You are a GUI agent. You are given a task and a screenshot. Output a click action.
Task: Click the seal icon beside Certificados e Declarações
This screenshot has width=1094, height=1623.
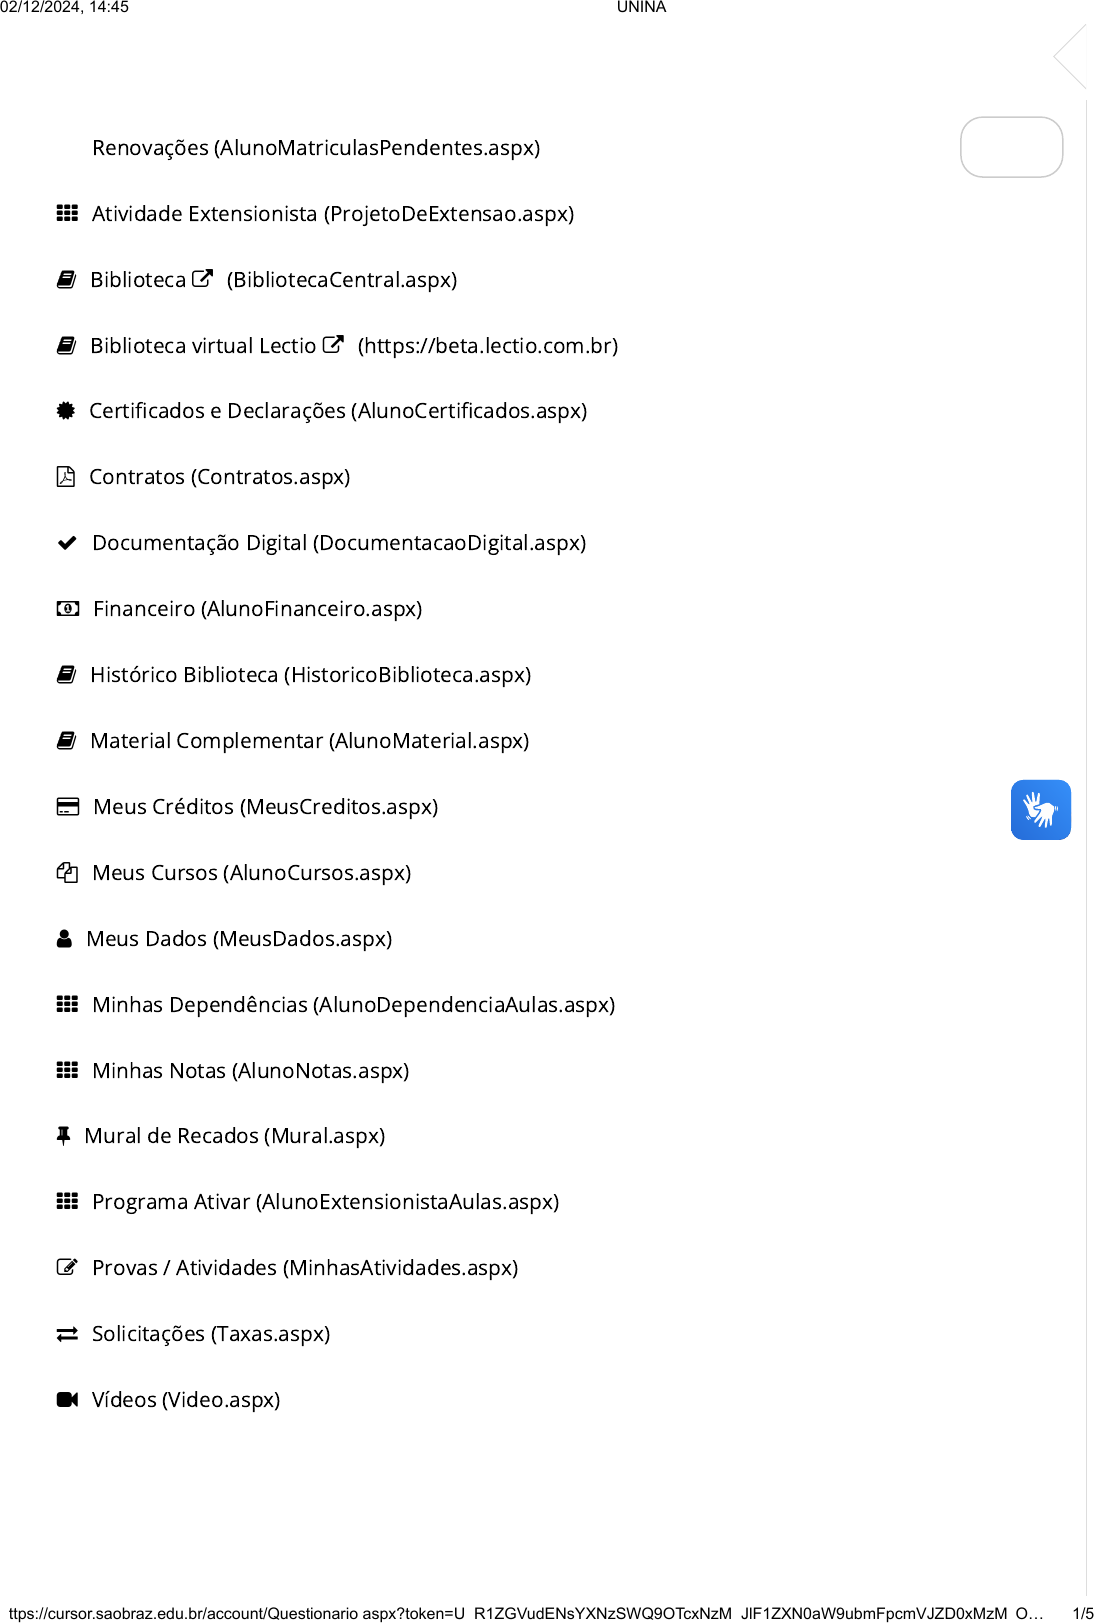(66, 410)
